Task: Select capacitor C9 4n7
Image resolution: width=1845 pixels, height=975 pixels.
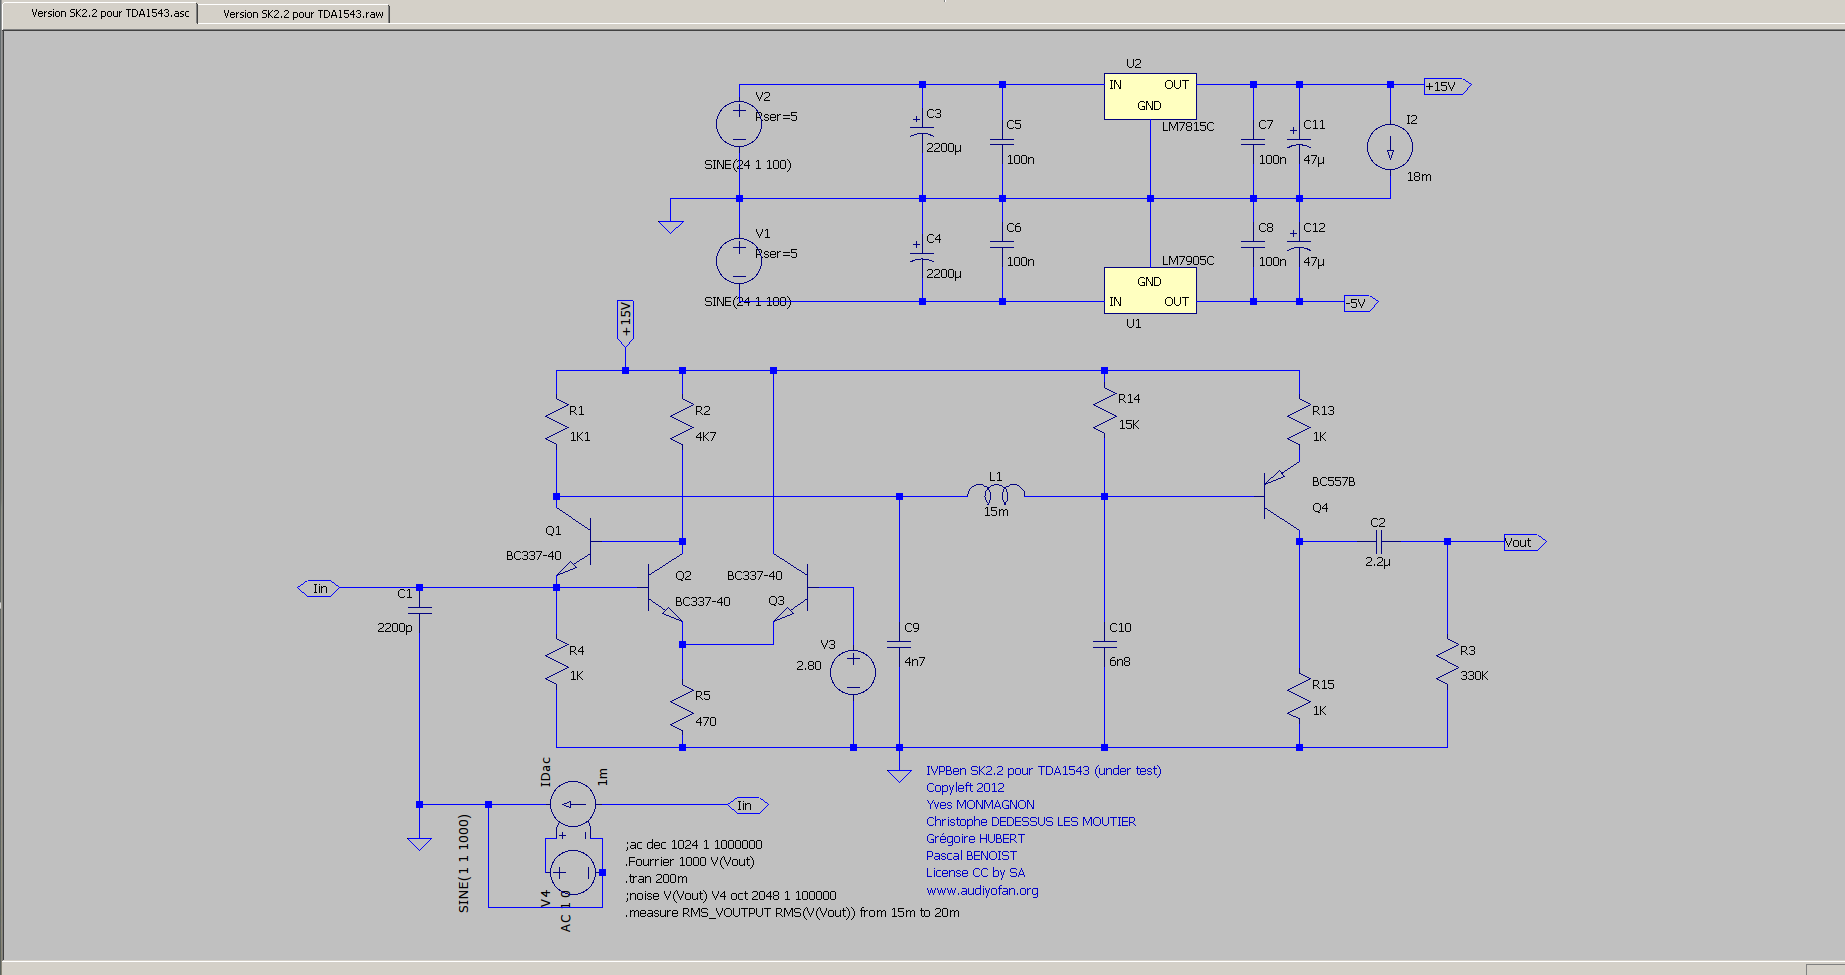Action: pos(899,643)
